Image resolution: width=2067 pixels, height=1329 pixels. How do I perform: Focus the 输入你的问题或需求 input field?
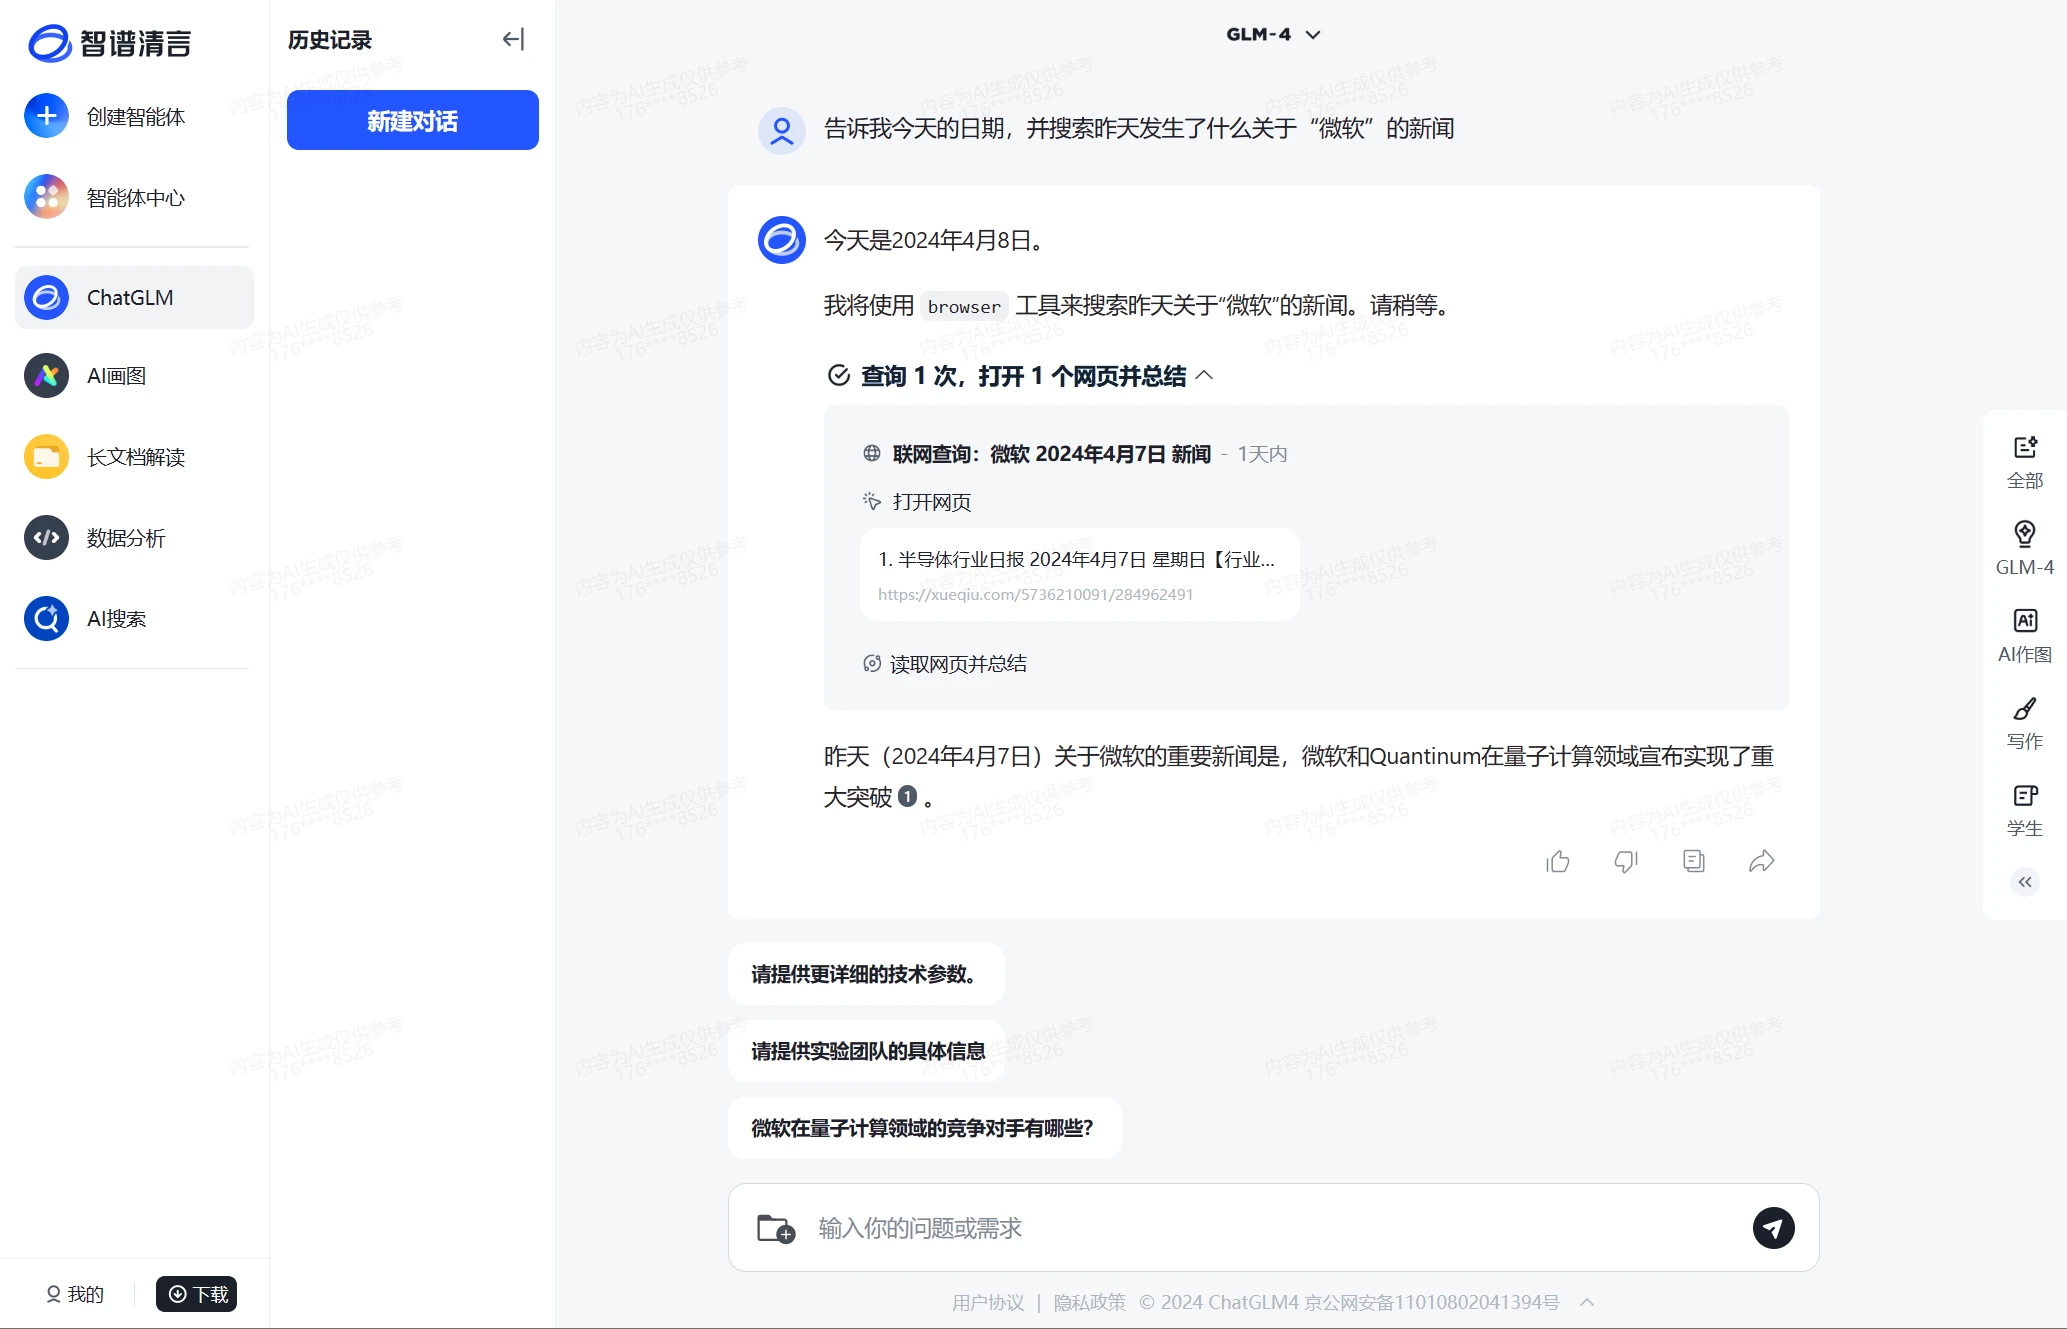(1273, 1228)
